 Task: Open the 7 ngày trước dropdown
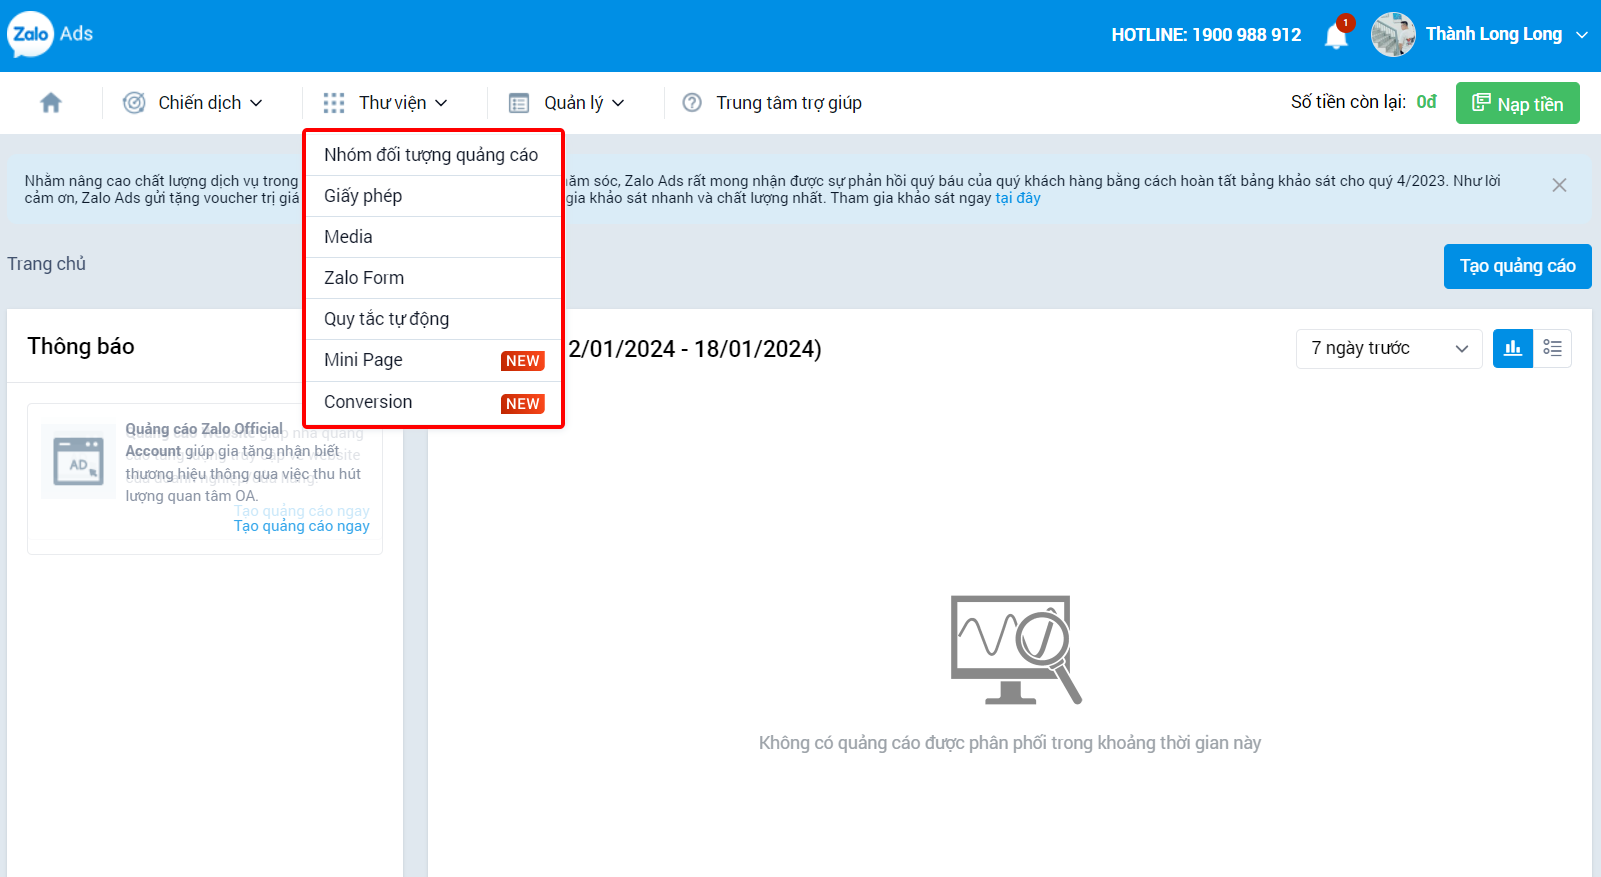click(x=1389, y=349)
